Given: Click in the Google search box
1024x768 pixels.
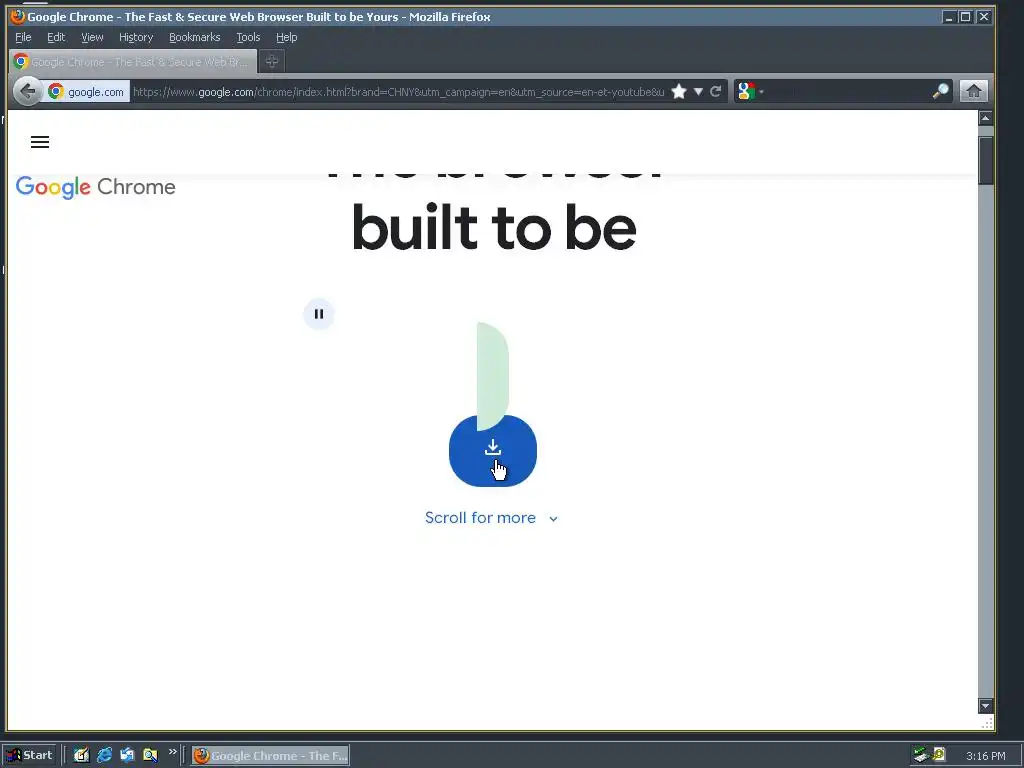Looking at the screenshot, I should coord(848,91).
